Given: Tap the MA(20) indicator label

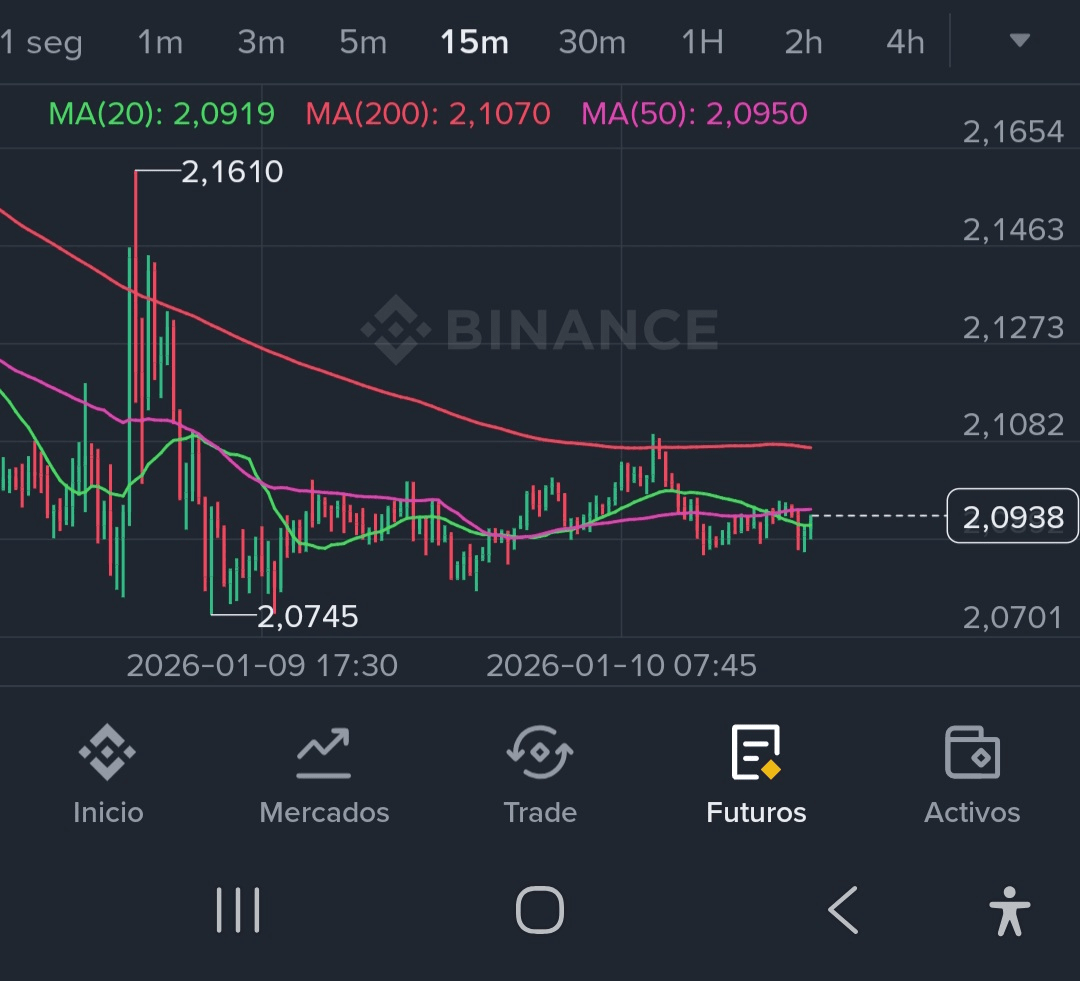Looking at the screenshot, I should click(x=161, y=114).
